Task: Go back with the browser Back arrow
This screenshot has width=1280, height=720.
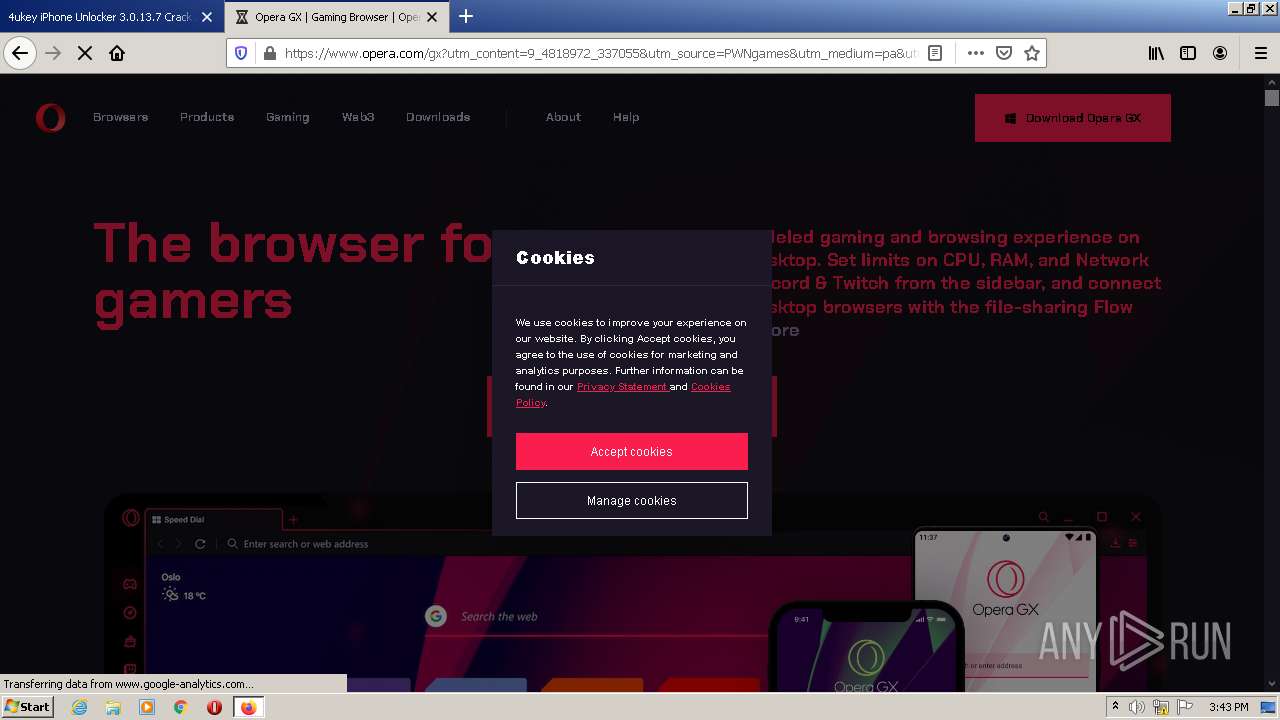Action: click(20, 53)
